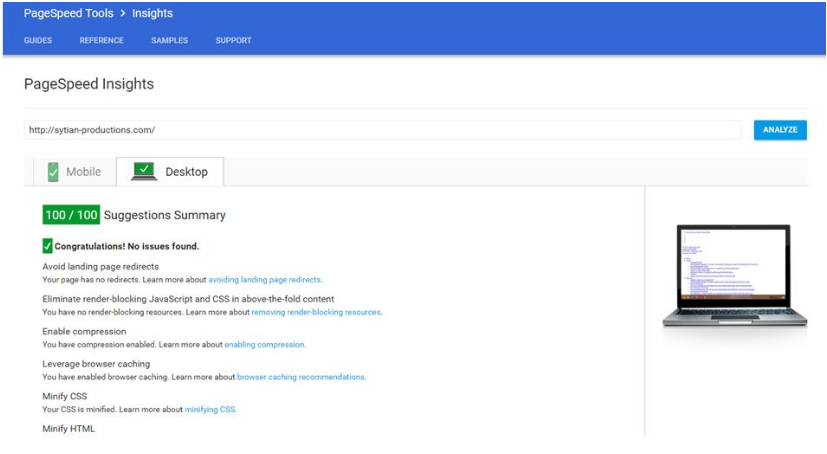
Task: Click the 'Minify CSS' rule title
Action: pyautogui.click(x=65, y=396)
